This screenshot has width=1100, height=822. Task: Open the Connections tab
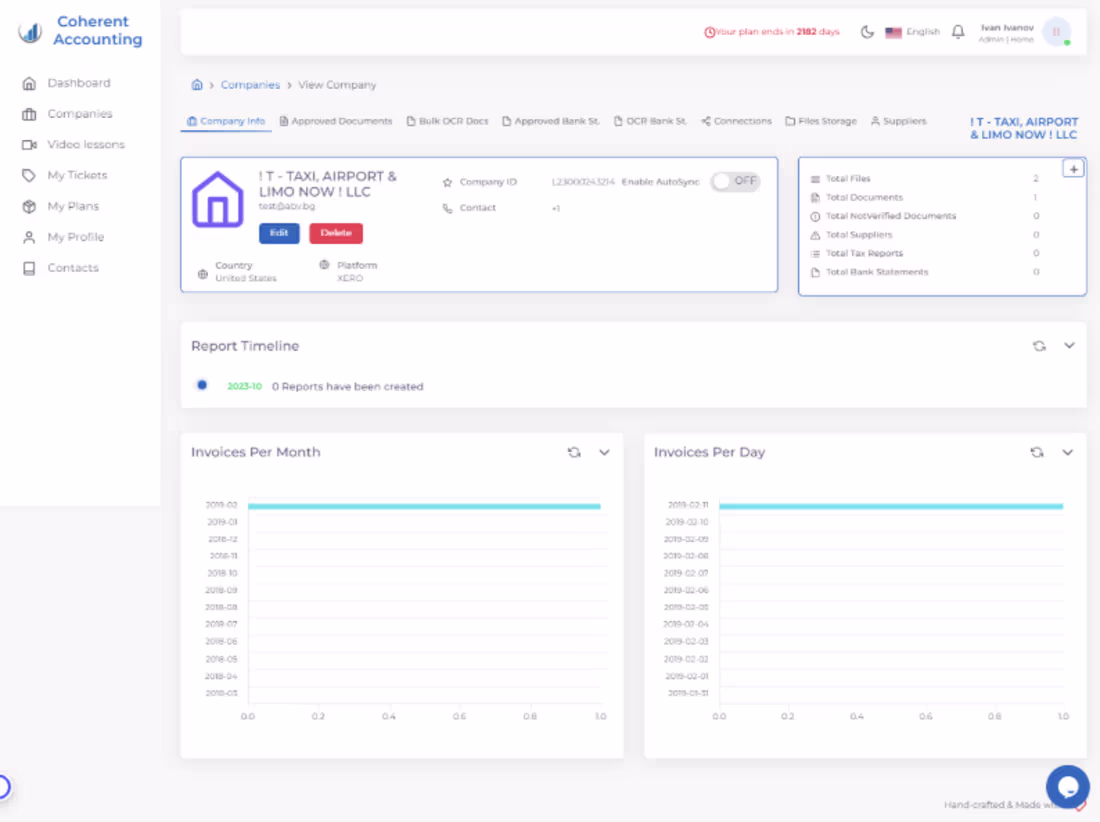(x=736, y=121)
